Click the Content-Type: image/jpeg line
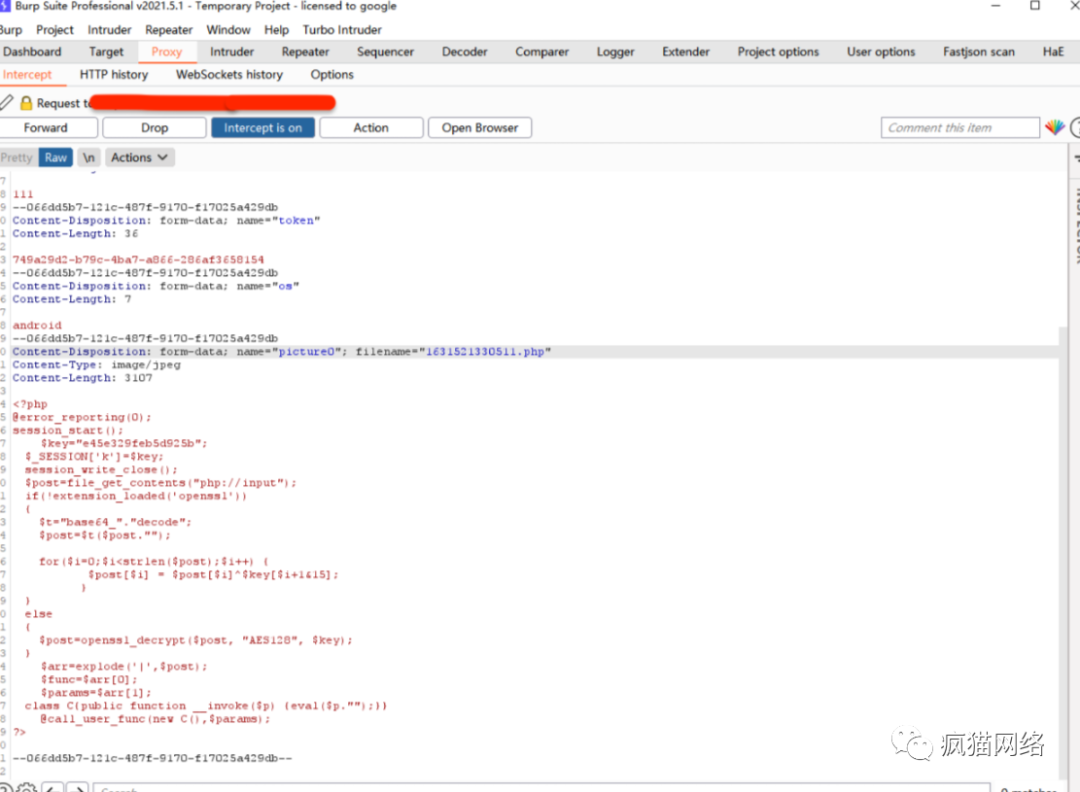Screen dimensions: 1080x792 click(96, 365)
